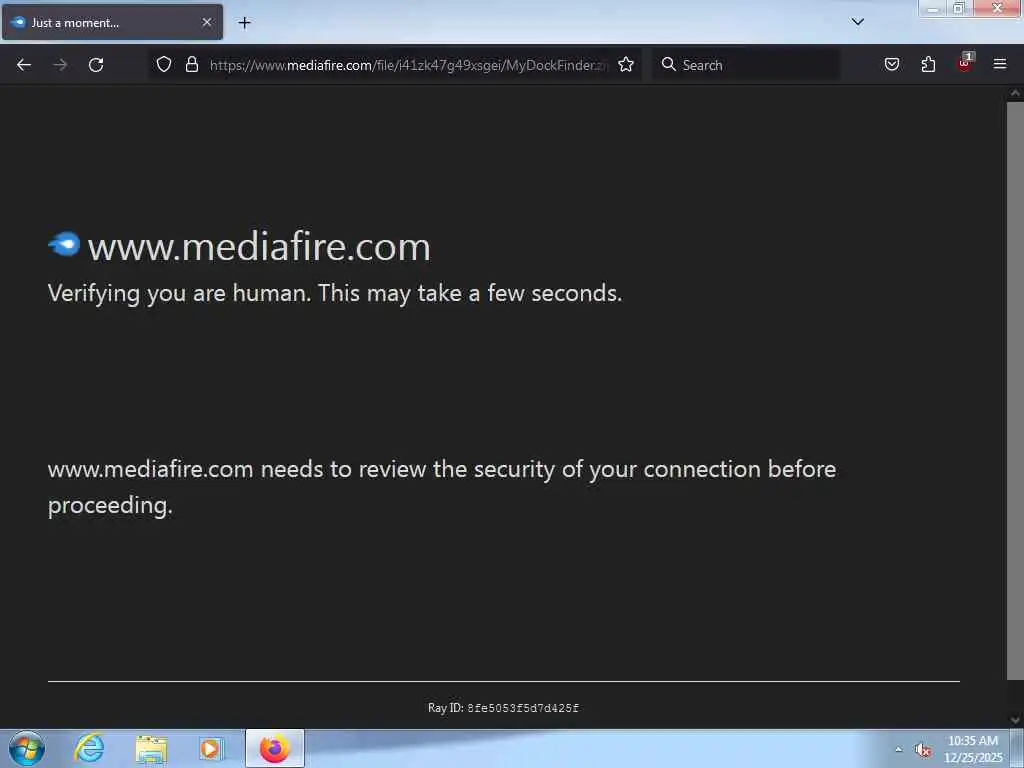This screenshot has height=768, width=1024.
Task: Expand the list all tabs chevron
Action: click(858, 22)
